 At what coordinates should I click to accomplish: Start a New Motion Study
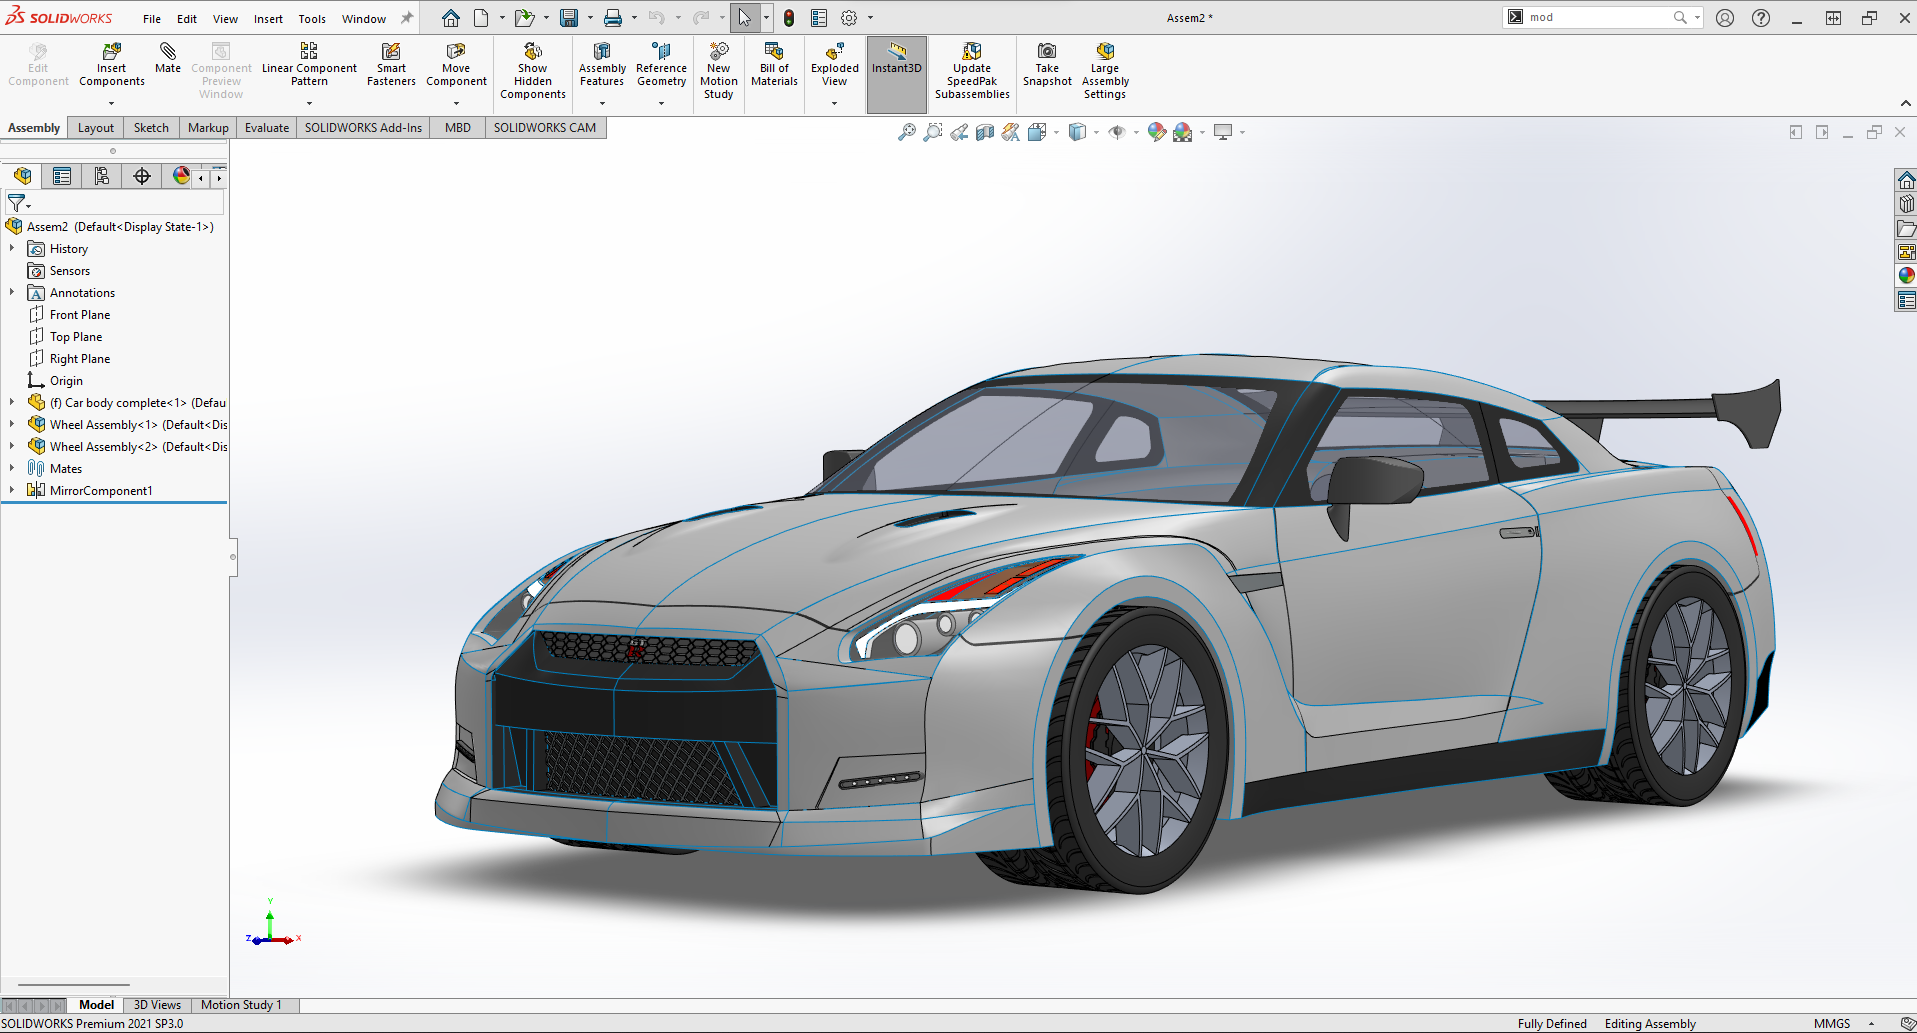tap(718, 71)
